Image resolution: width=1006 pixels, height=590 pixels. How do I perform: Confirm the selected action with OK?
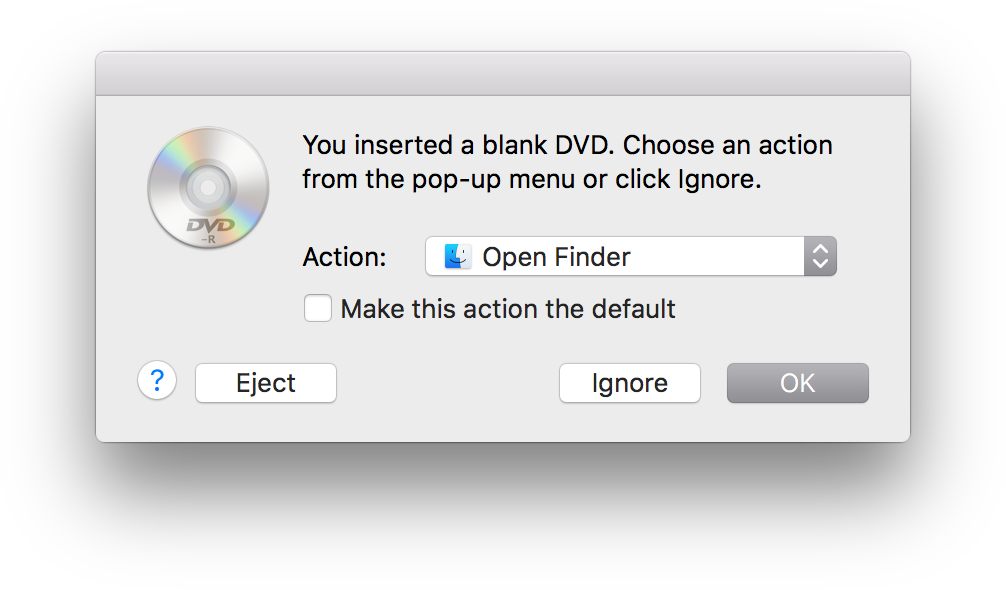click(797, 383)
